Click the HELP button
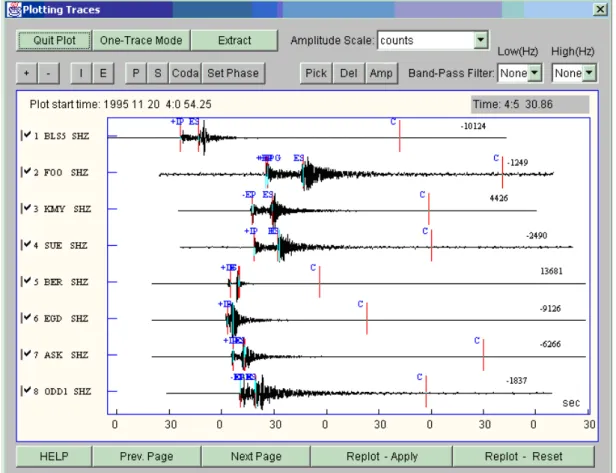 [54, 456]
